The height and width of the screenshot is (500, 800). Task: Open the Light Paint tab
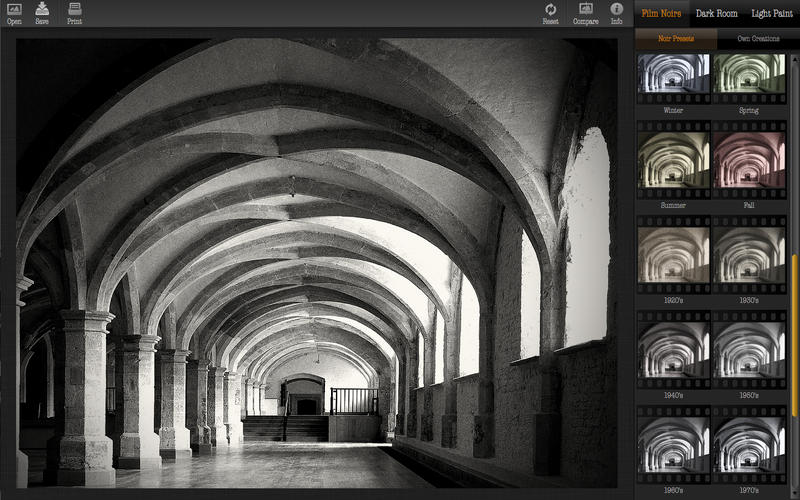(x=773, y=14)
